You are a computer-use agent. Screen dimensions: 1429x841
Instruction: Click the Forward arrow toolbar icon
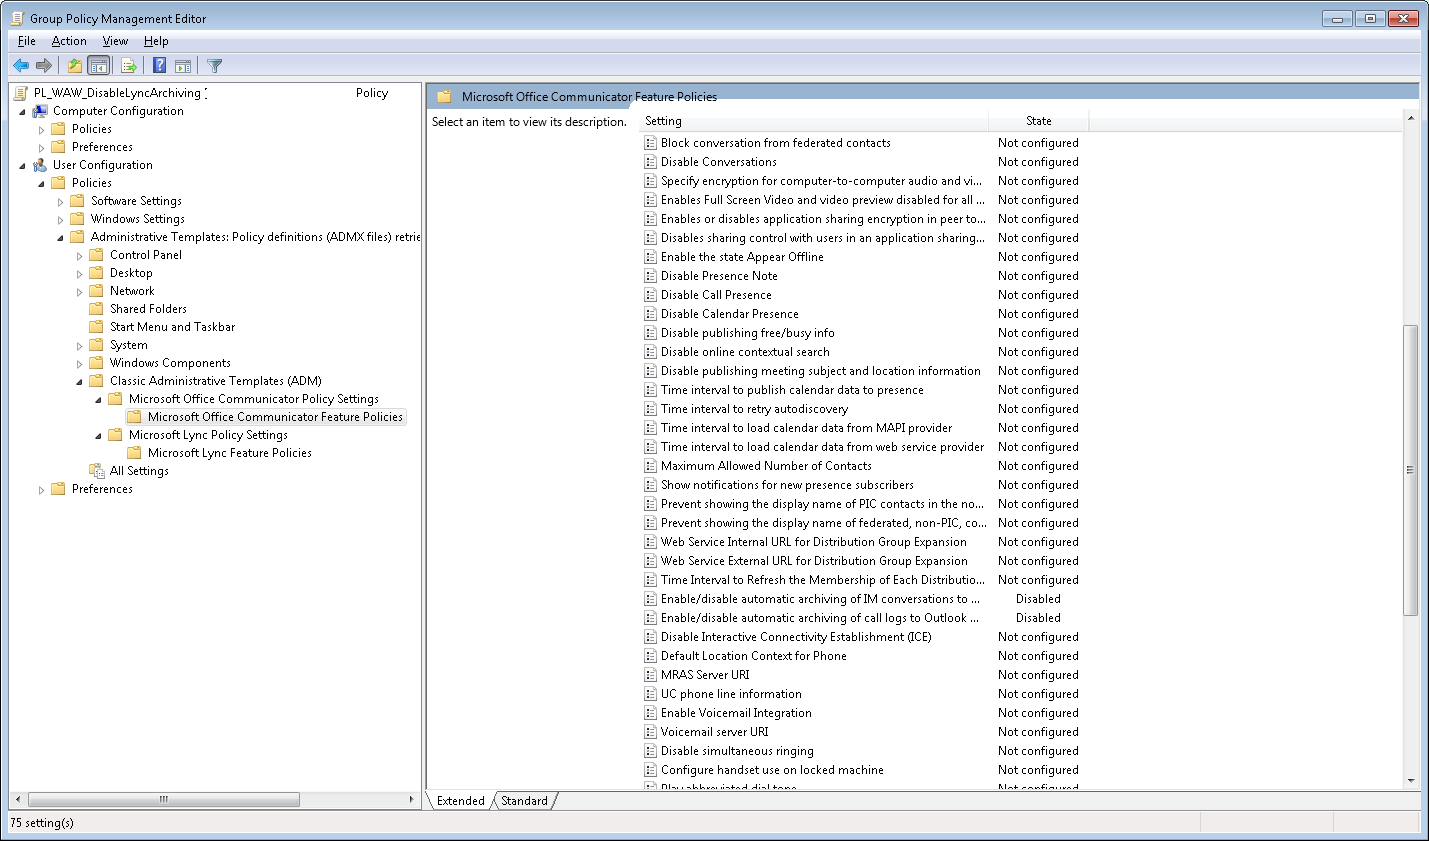pos(44,66)
